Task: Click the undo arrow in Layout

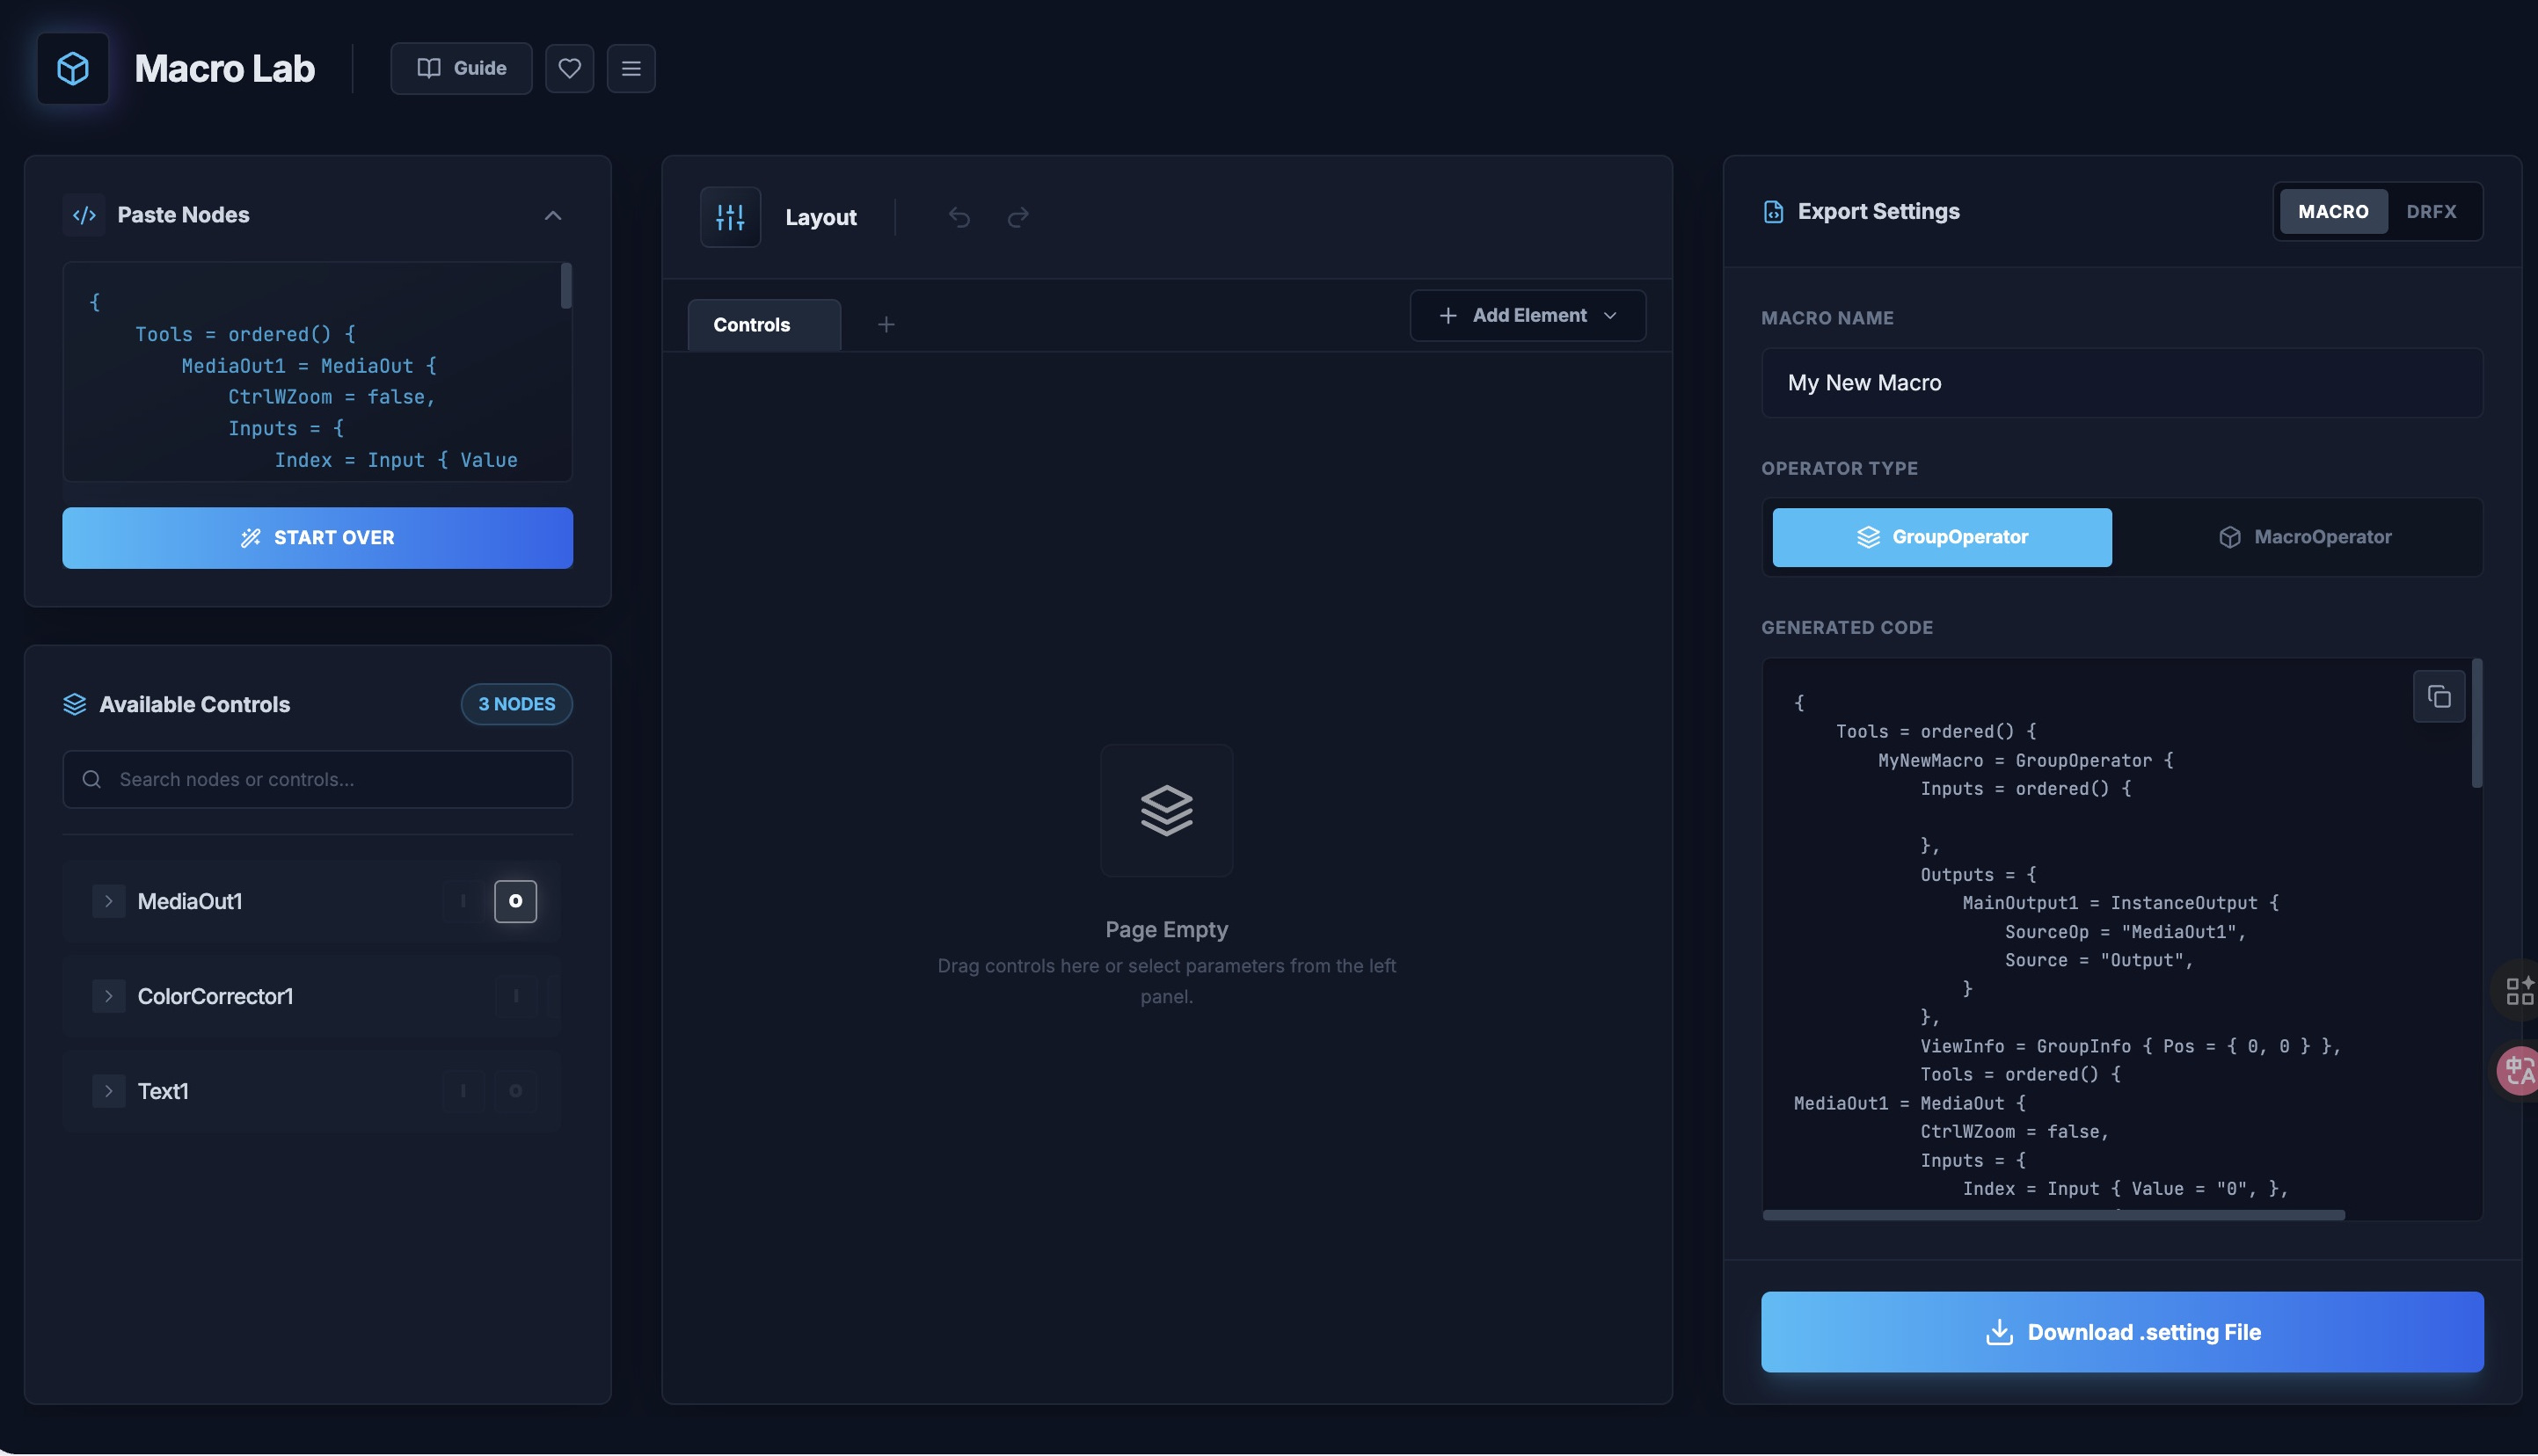Action: point(959,217)
